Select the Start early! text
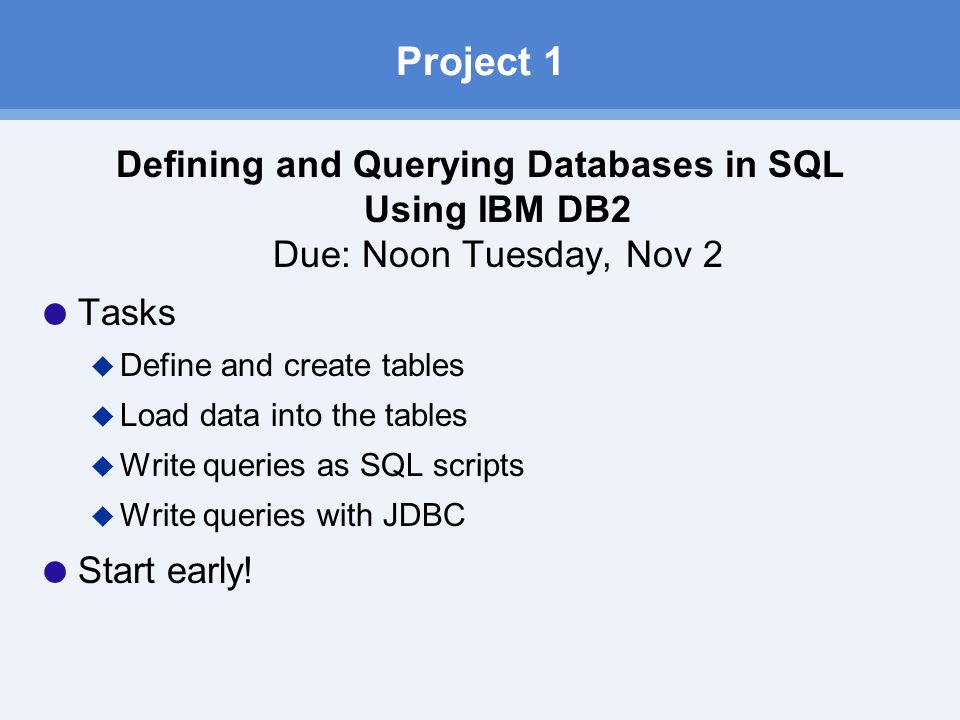This screenshot has height=720, width=960. pyautogui.click(x=165, y=571)
